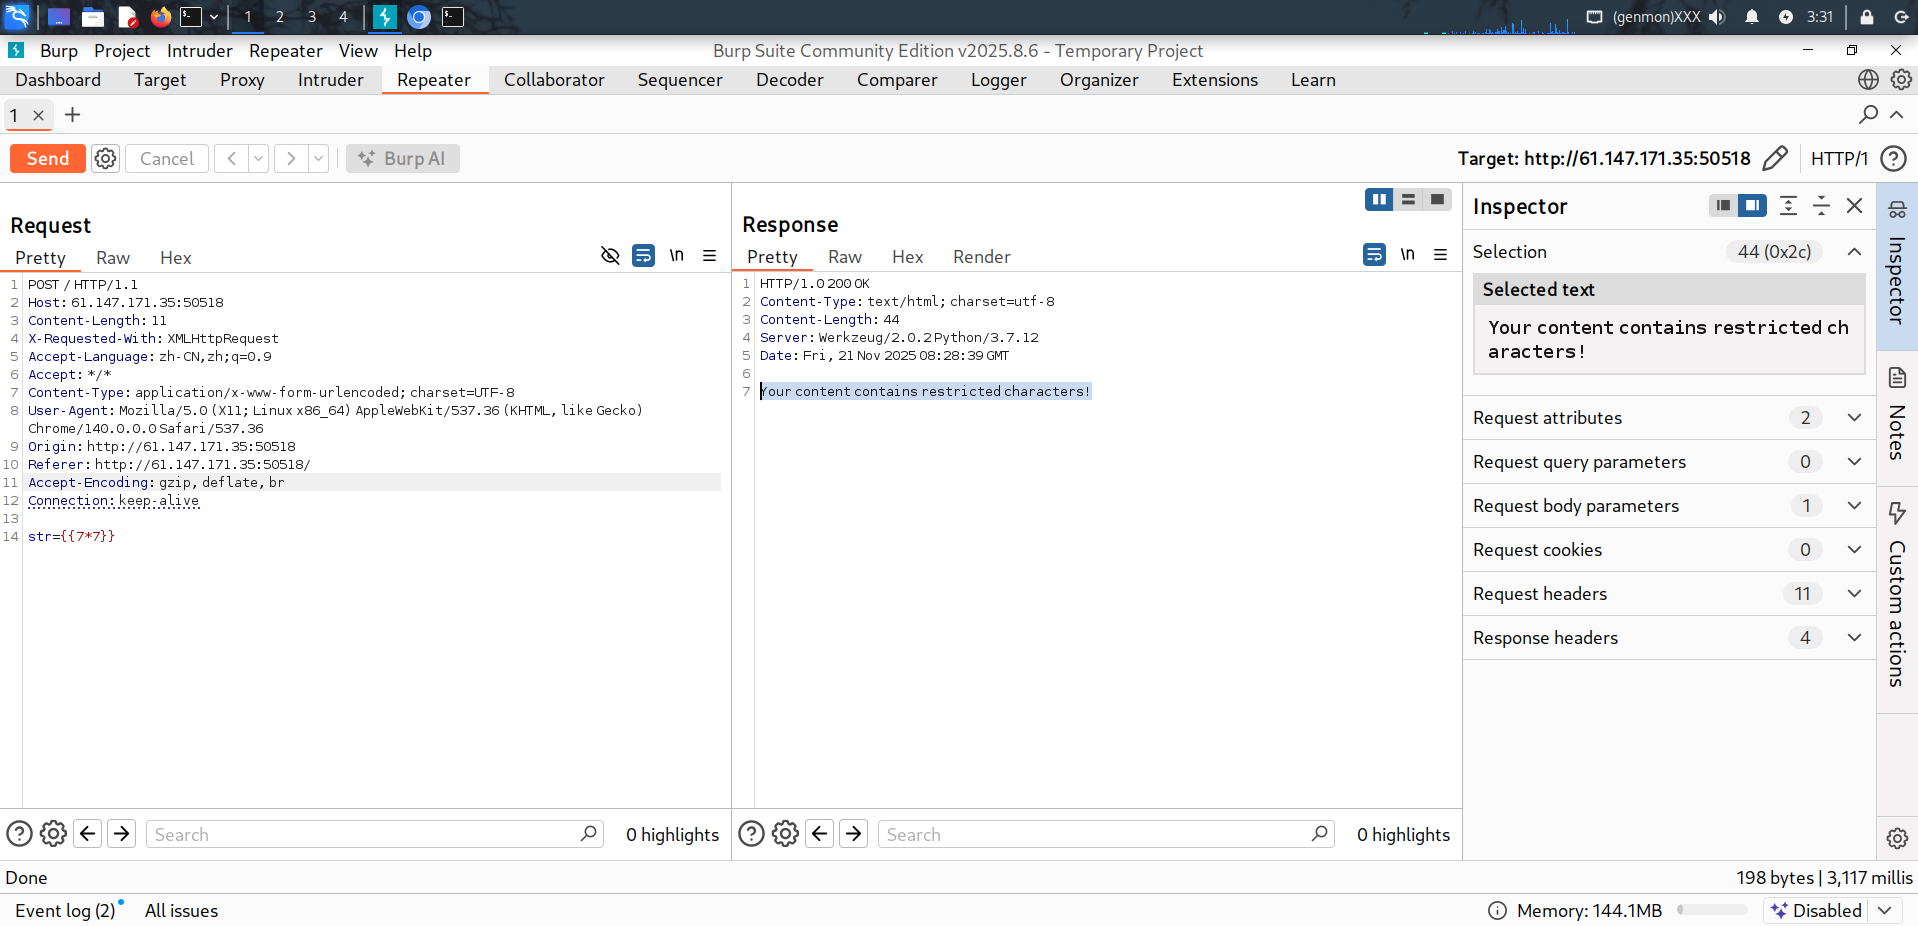Viewport: 1918px width, 926px height.
Task: Add new Repeater tab with plus
Action: (x=72, y=114)
